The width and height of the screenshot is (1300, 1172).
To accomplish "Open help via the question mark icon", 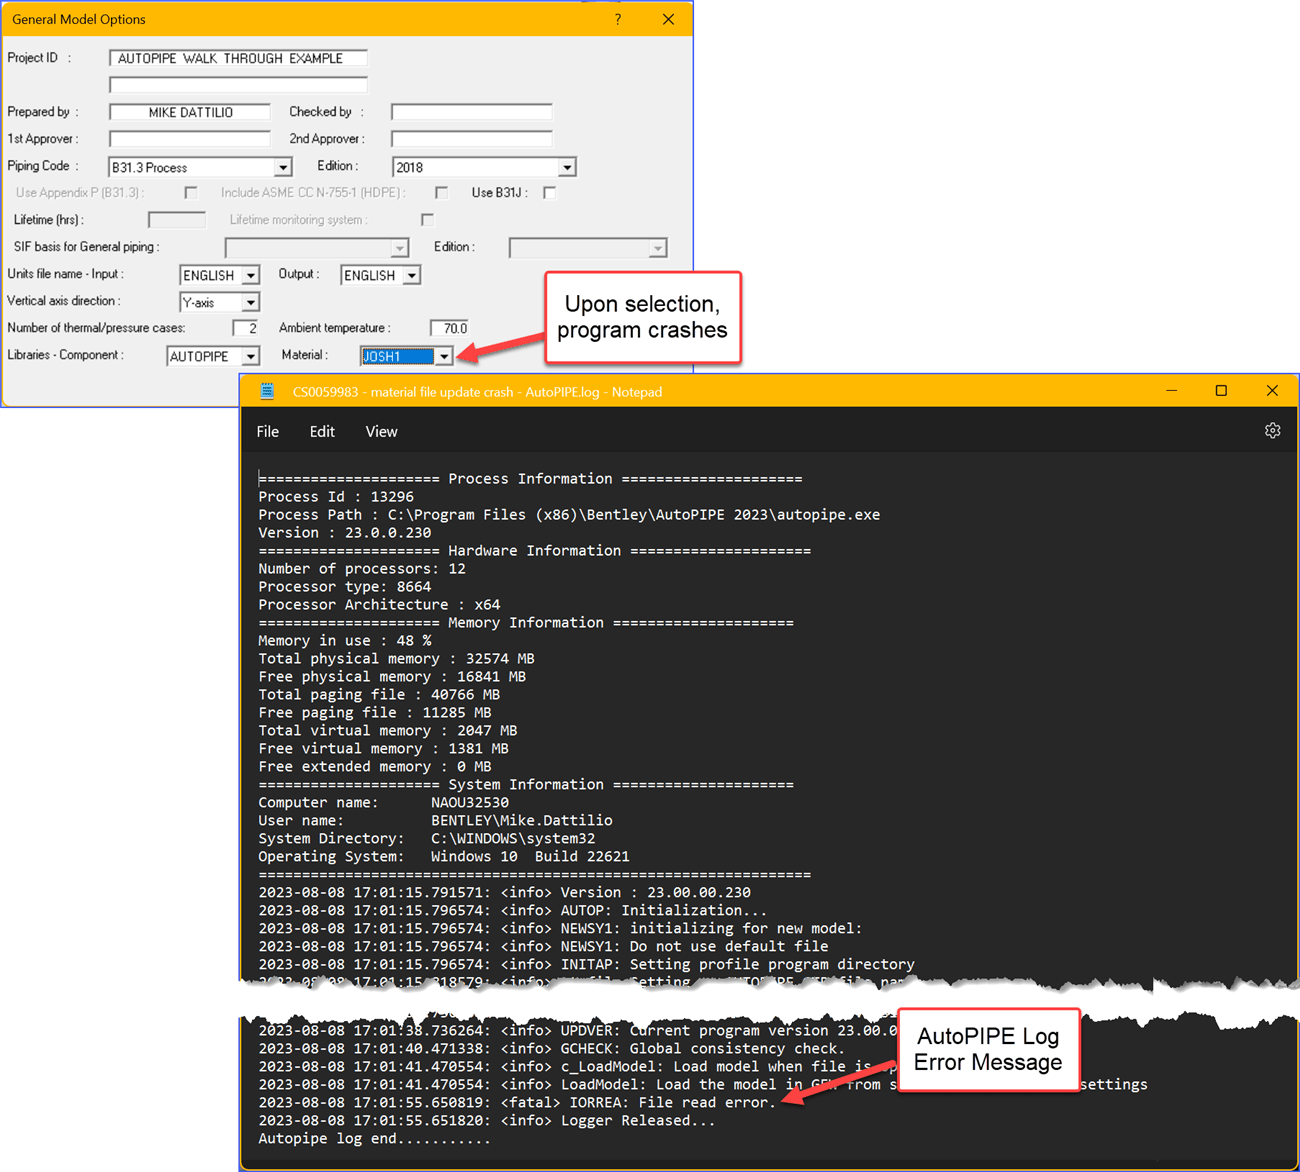I will tap(618, 19).
